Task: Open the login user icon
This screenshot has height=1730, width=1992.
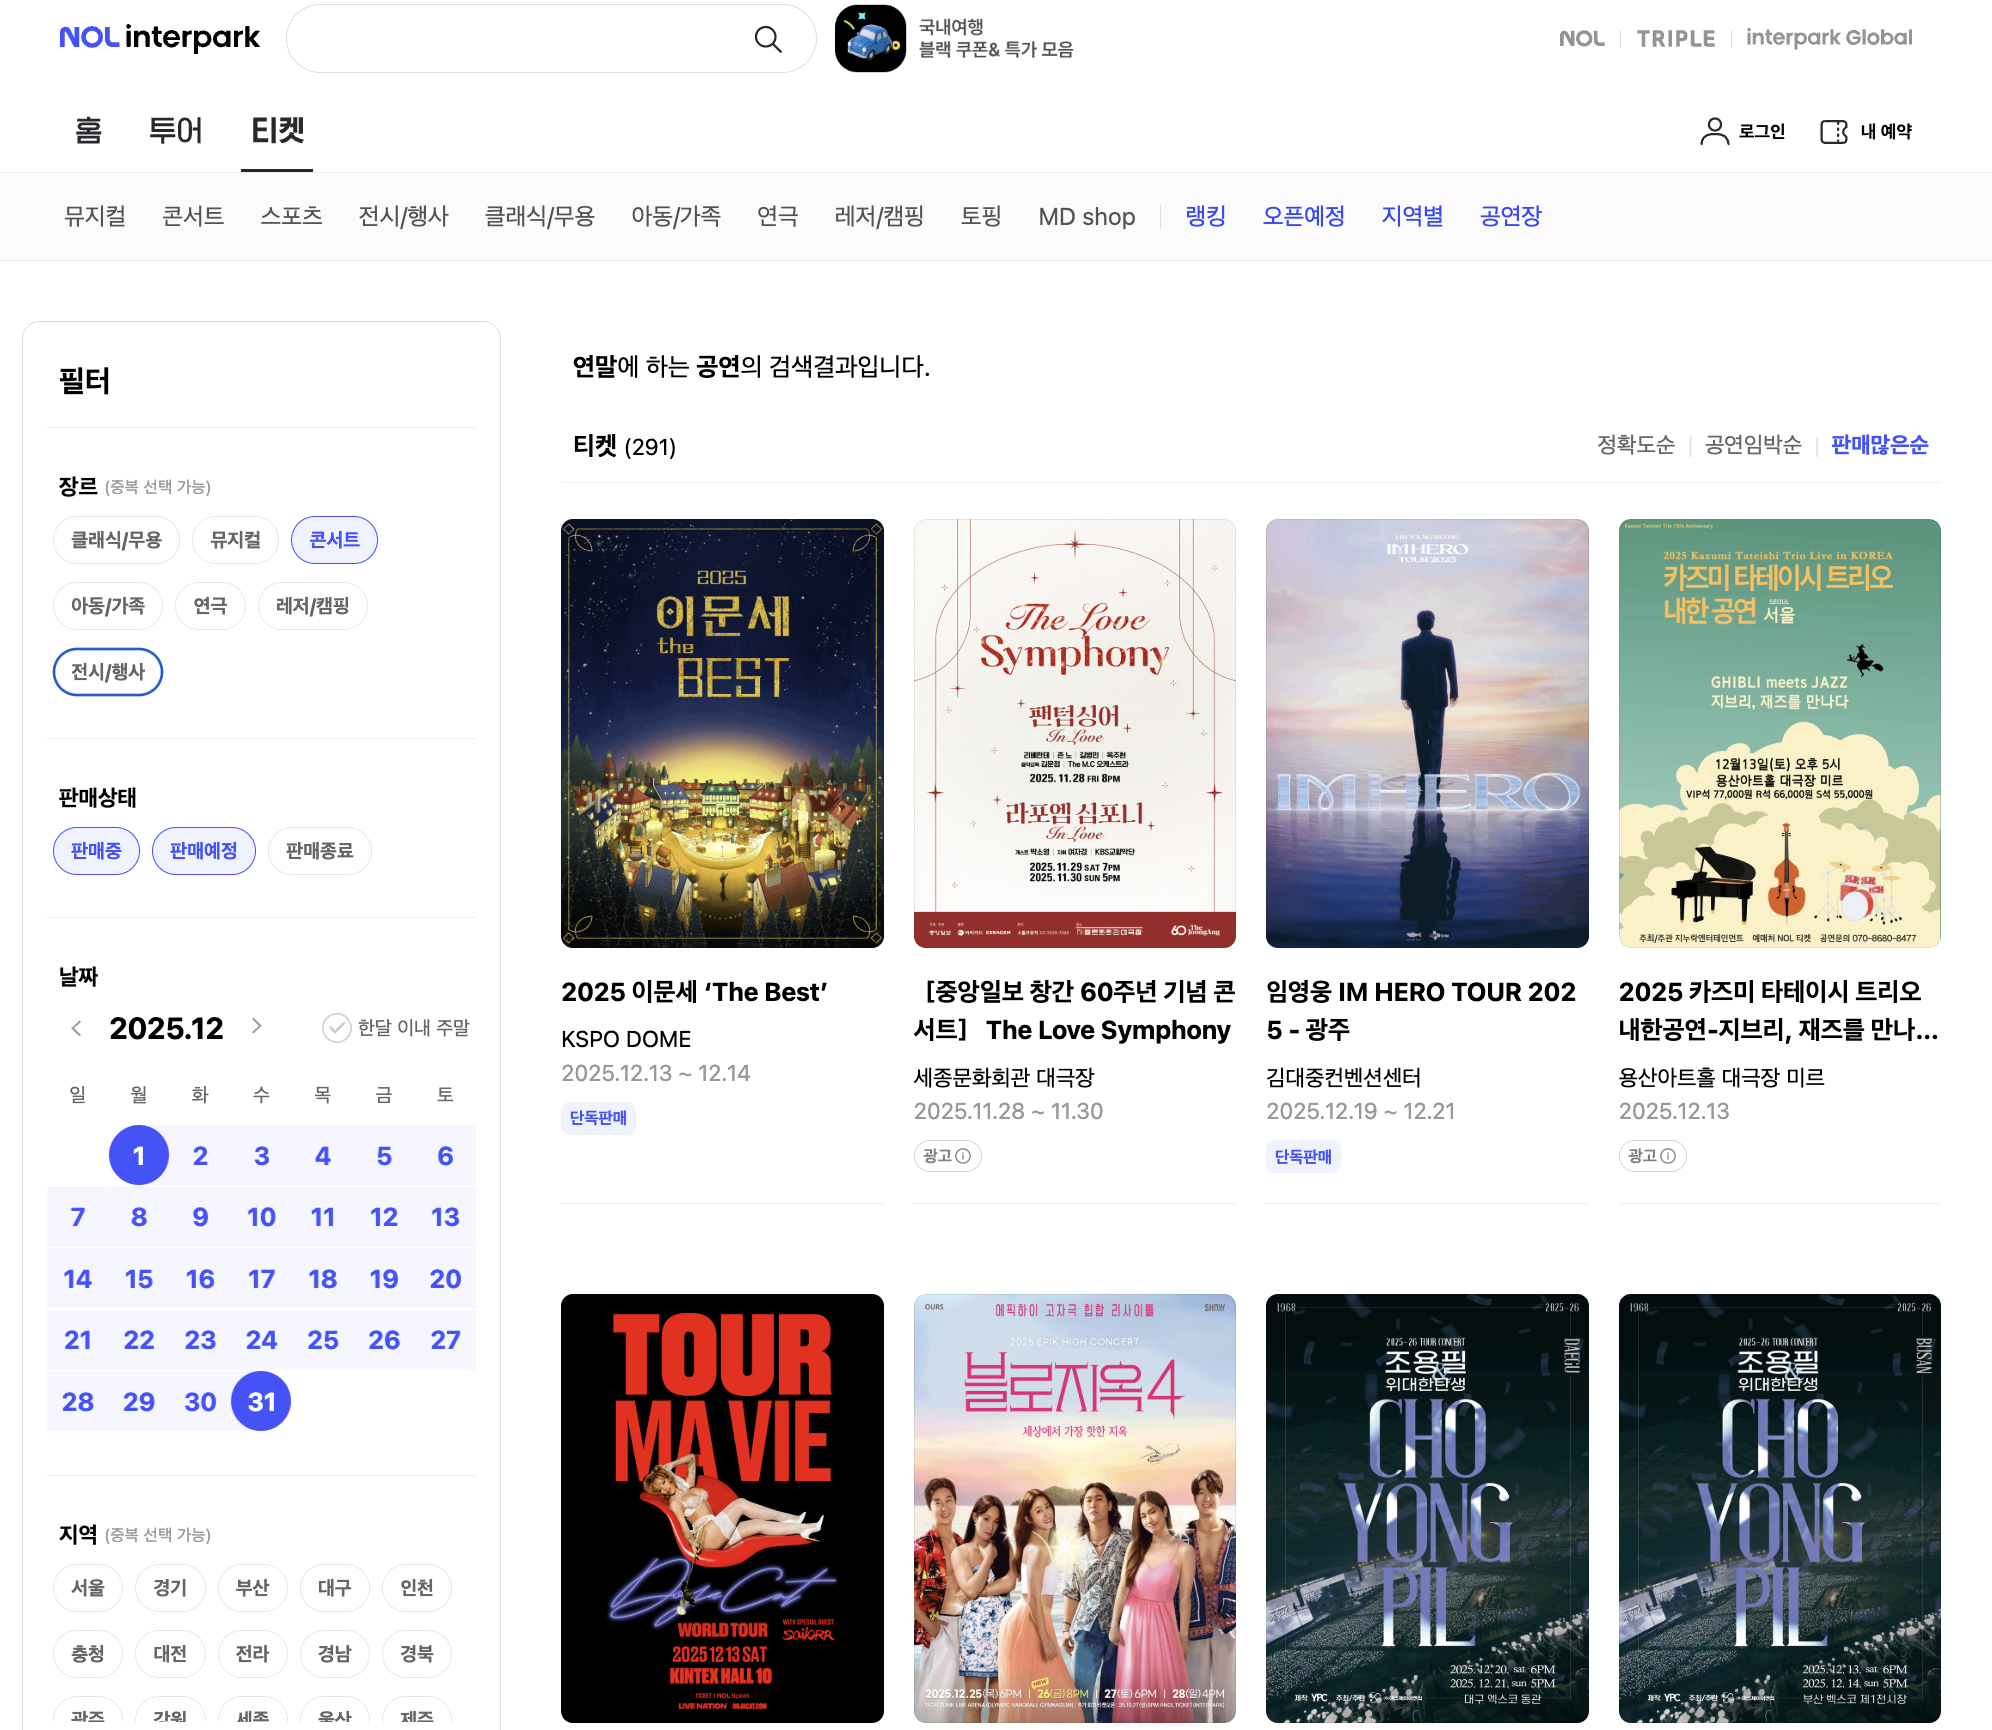Action: point(1714,131)
